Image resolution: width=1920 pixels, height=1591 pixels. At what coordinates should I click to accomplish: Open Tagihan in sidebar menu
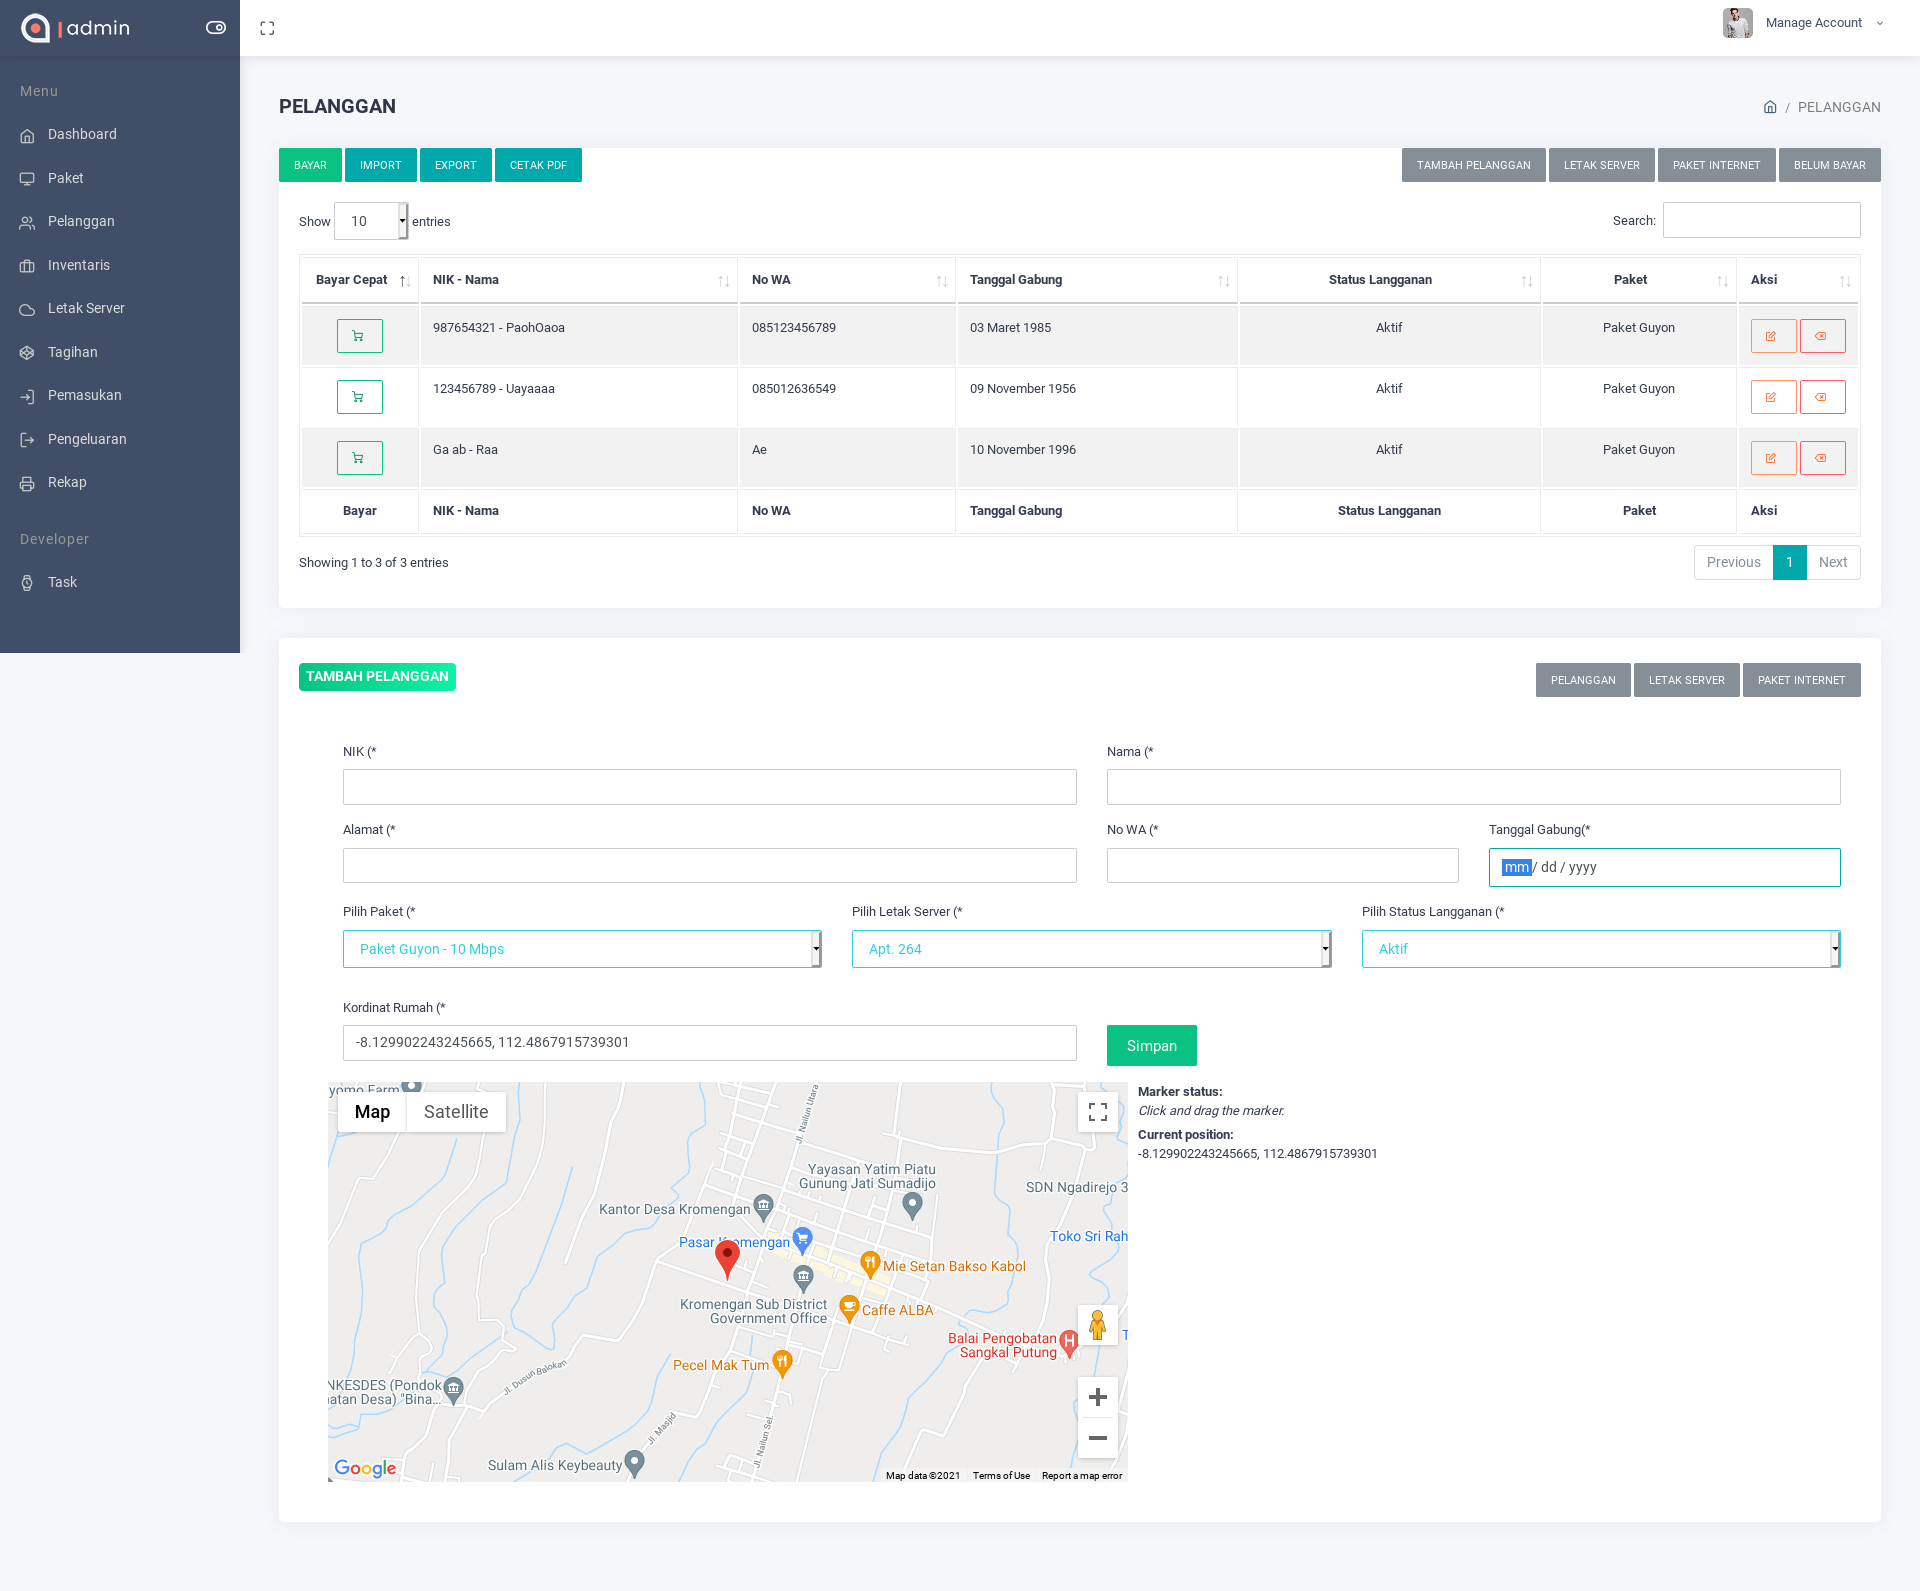click(x=73, y=352)
